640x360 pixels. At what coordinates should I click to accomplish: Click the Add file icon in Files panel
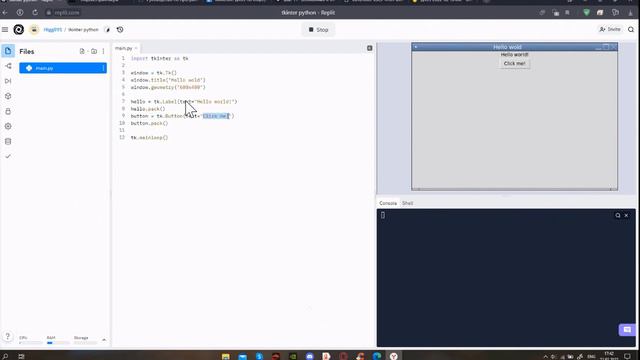click(x=82, y=51)
